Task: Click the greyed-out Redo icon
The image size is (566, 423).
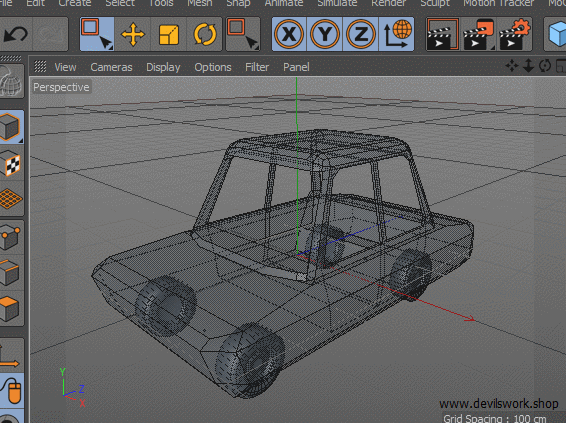Action: [x=50, y=34]
